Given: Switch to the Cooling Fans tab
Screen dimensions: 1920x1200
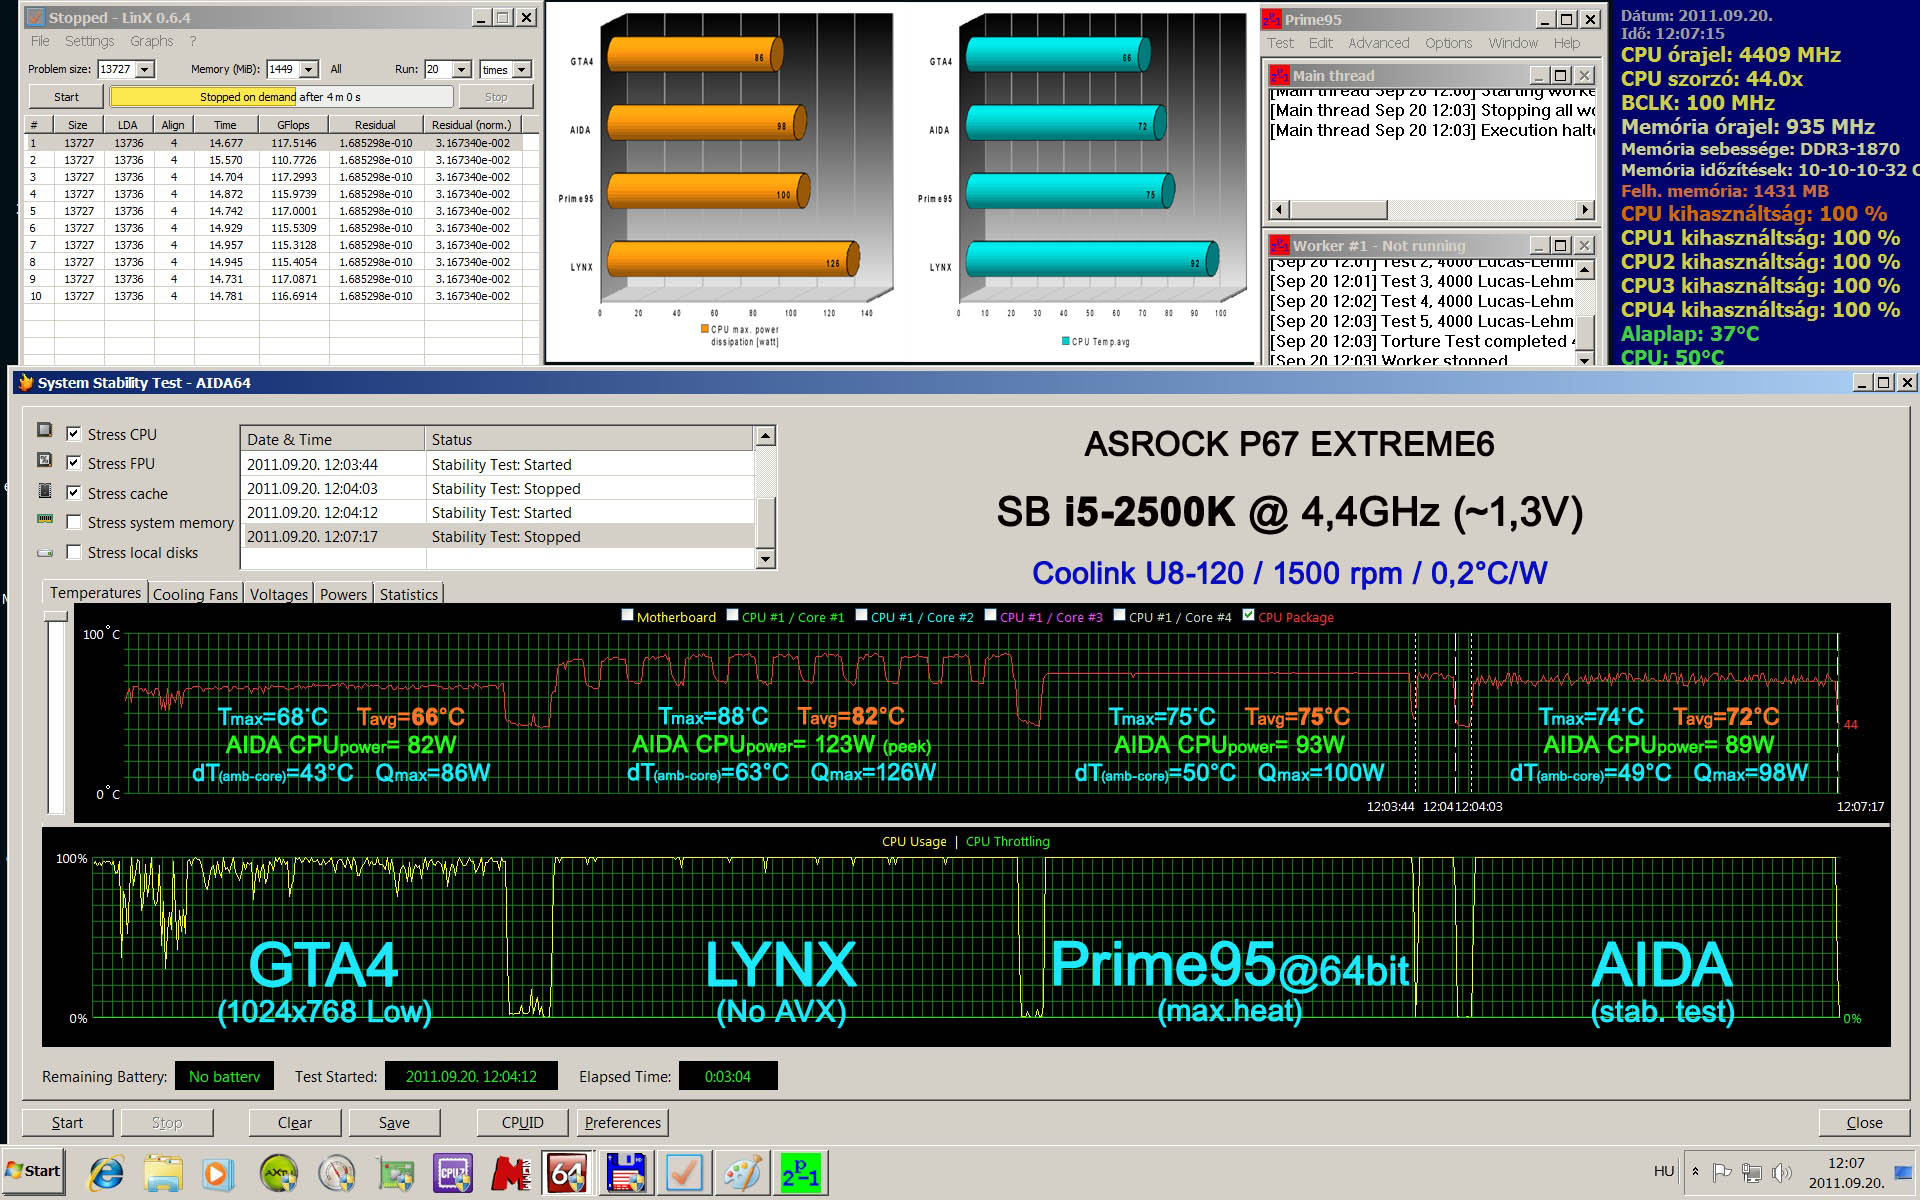Looking at the screenshot, I should click(195, 594).
